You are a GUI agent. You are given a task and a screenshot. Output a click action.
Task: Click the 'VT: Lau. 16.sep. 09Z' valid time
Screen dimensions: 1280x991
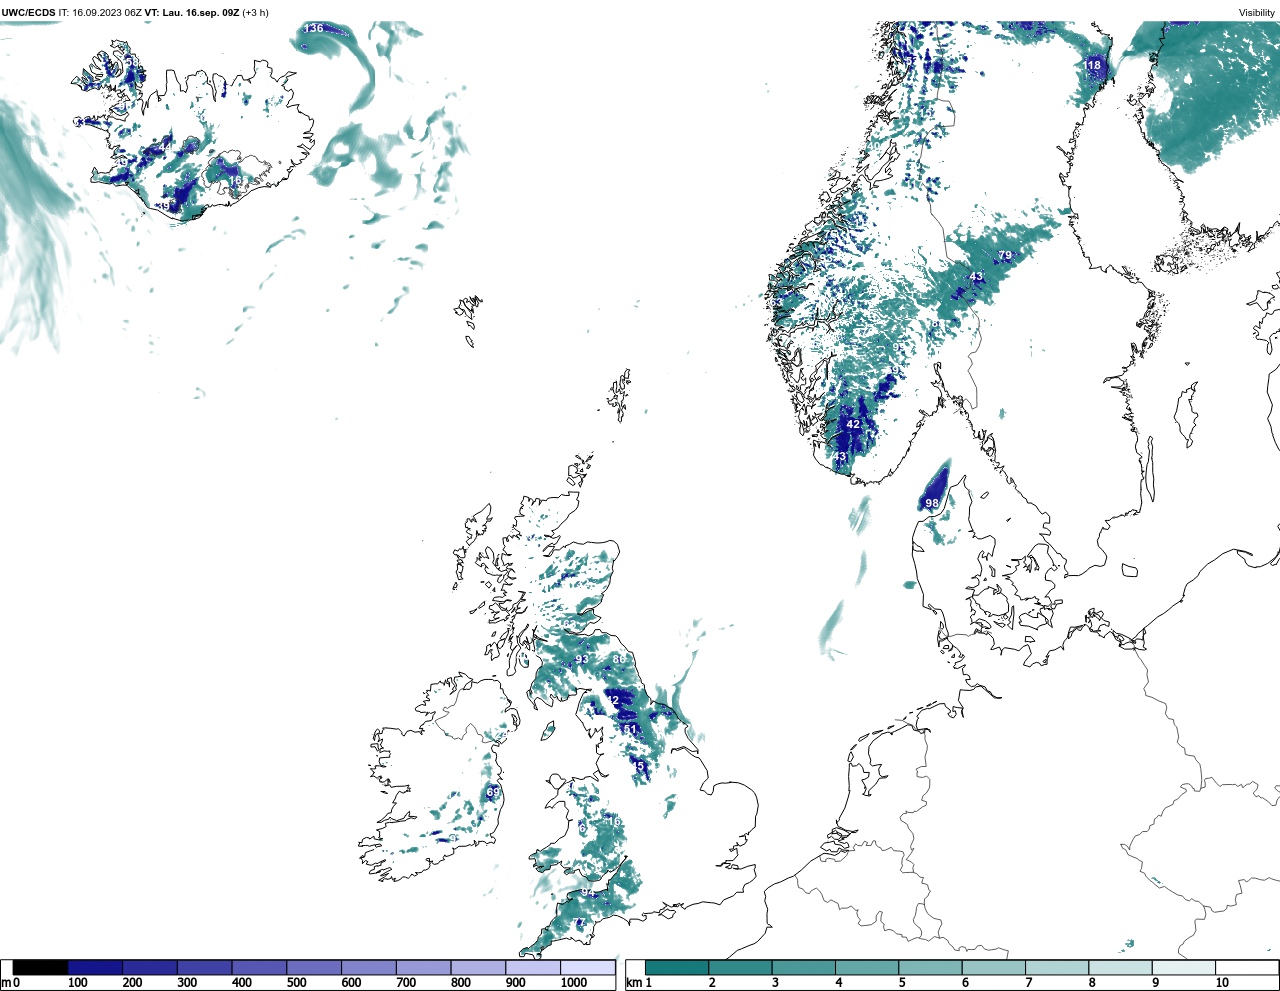tap(192, 13)
